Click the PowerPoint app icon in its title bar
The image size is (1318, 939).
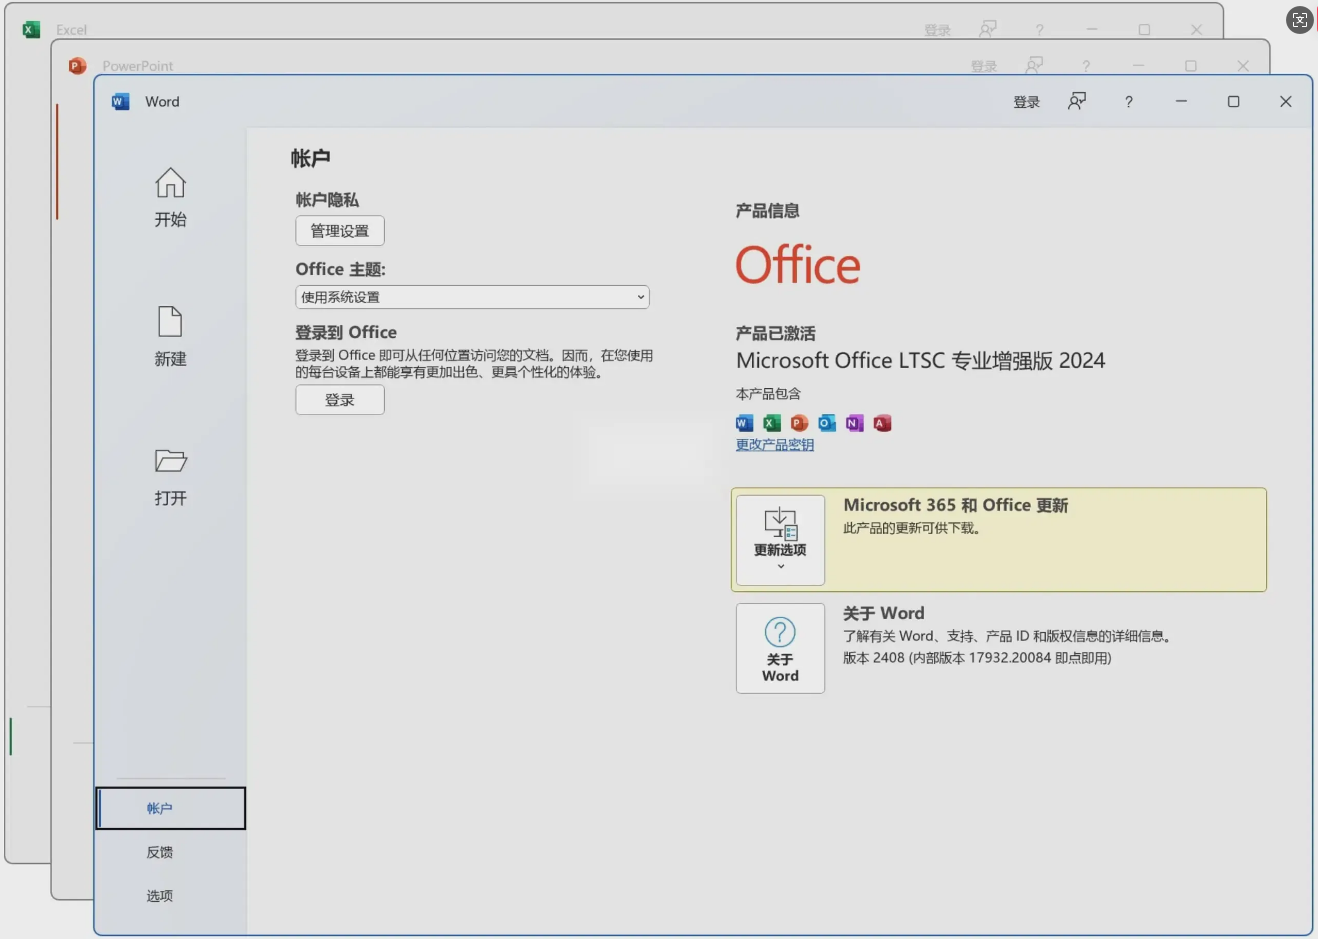(77, 66)
